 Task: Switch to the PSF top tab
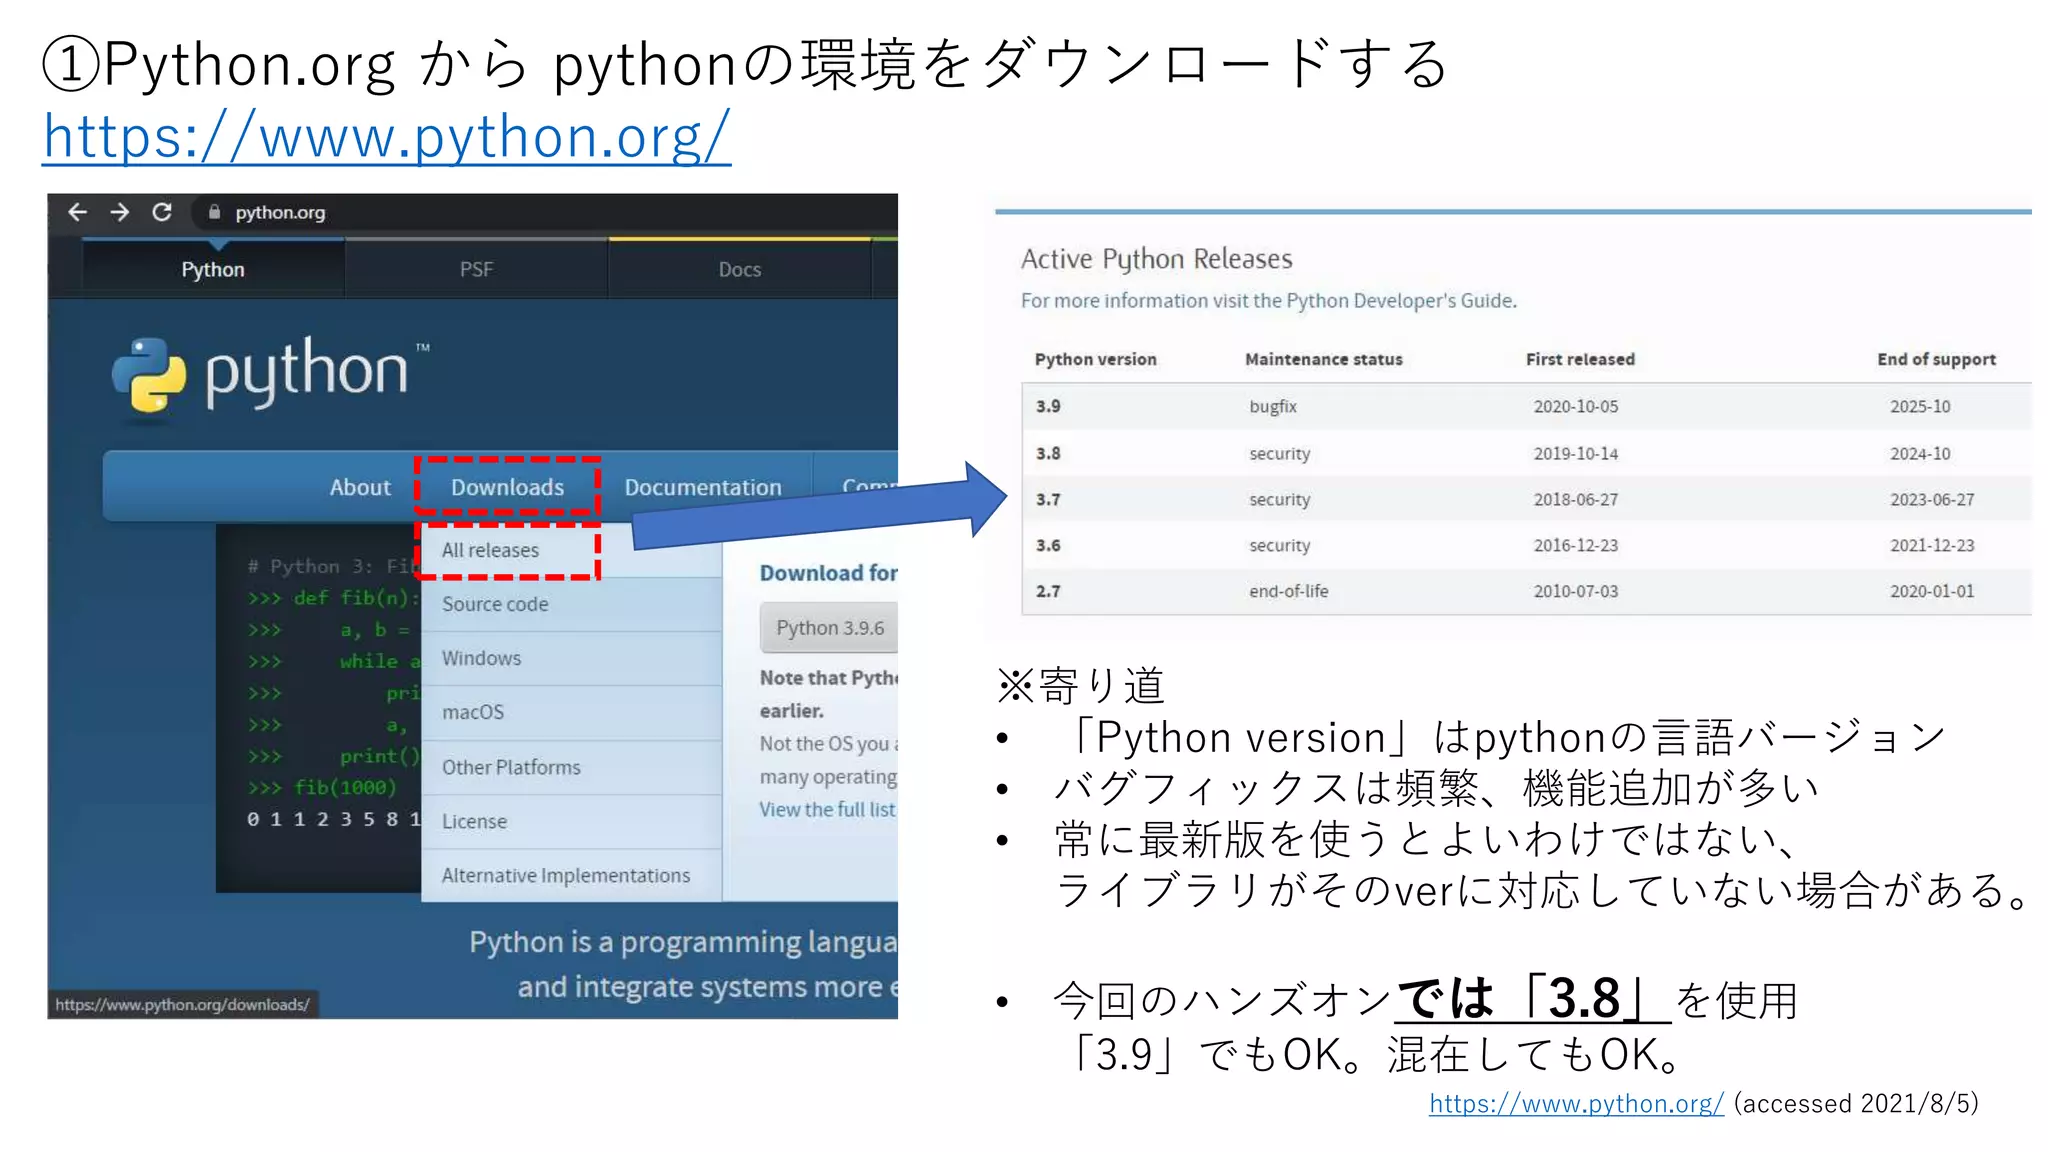476,269
